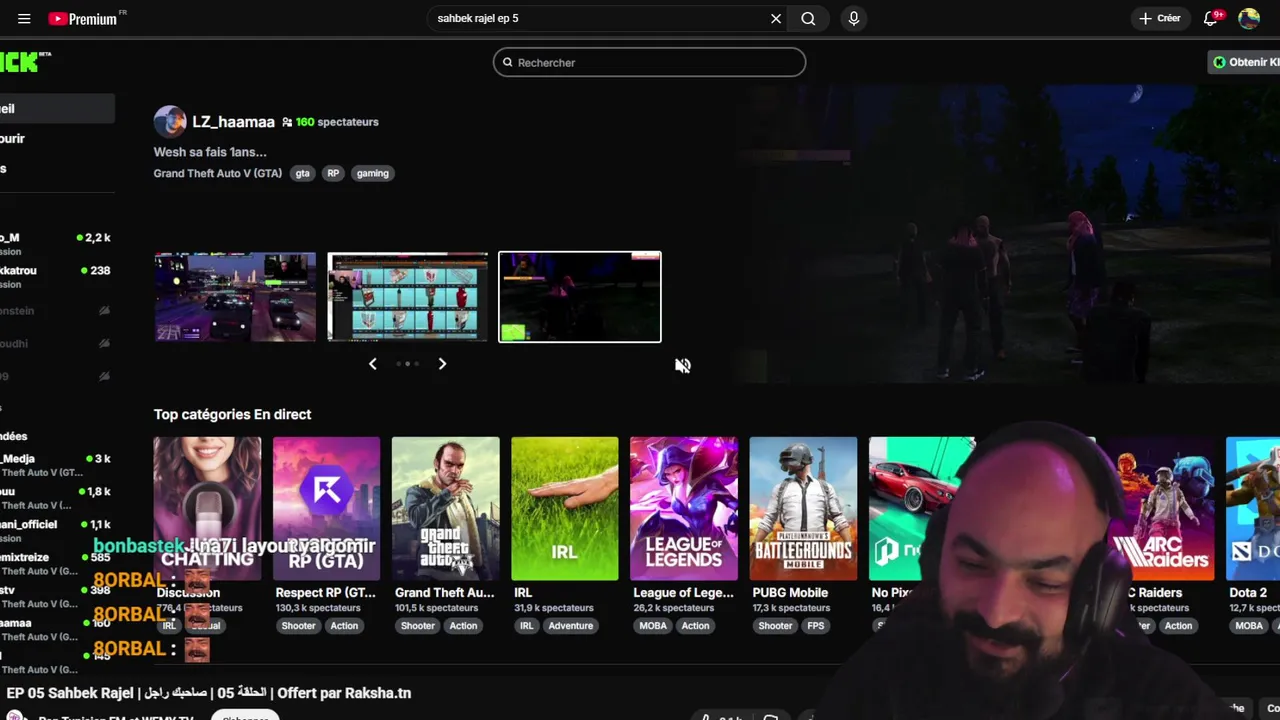
Task: Click Action tag under Grand Theft Auto
Action: point(463,626)
